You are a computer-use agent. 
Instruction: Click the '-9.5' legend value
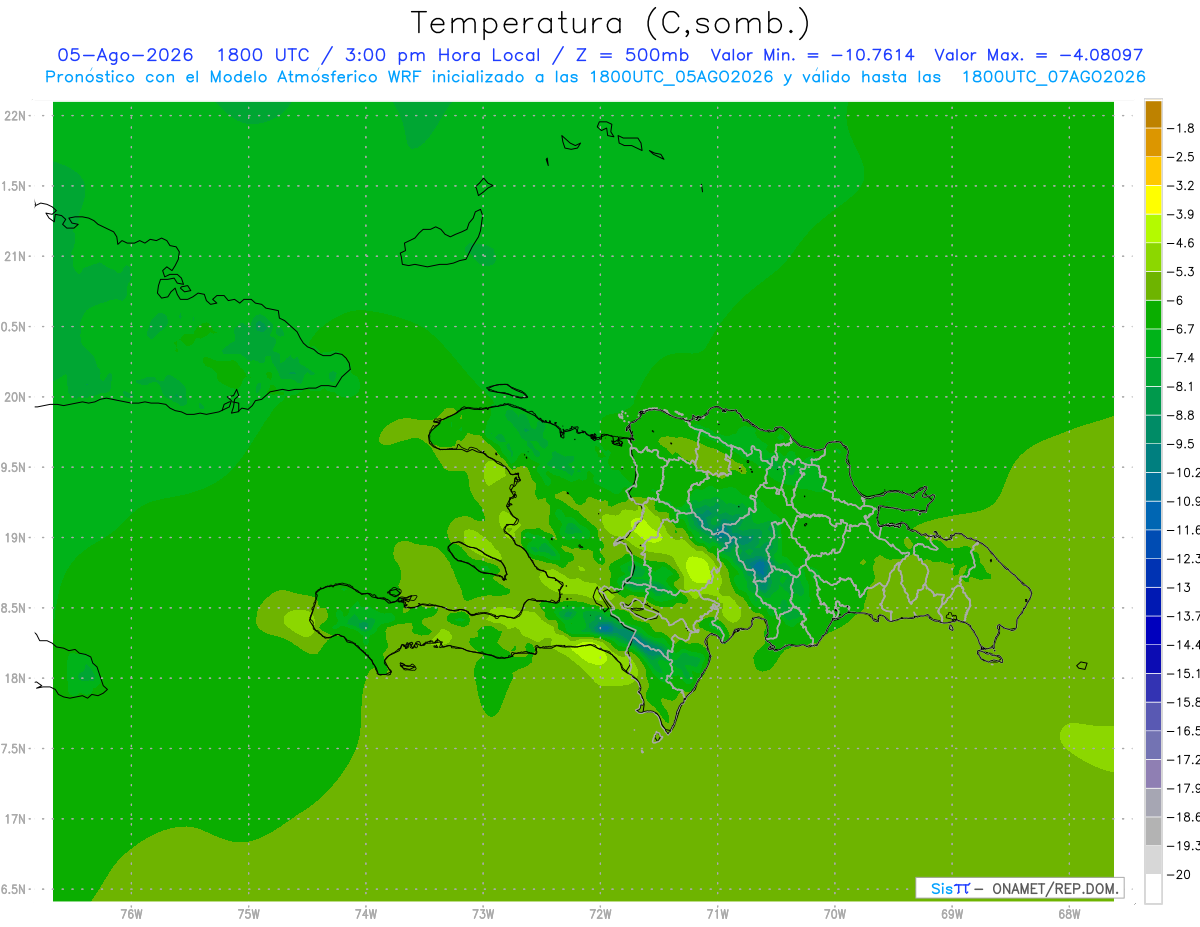[1180, 444]
